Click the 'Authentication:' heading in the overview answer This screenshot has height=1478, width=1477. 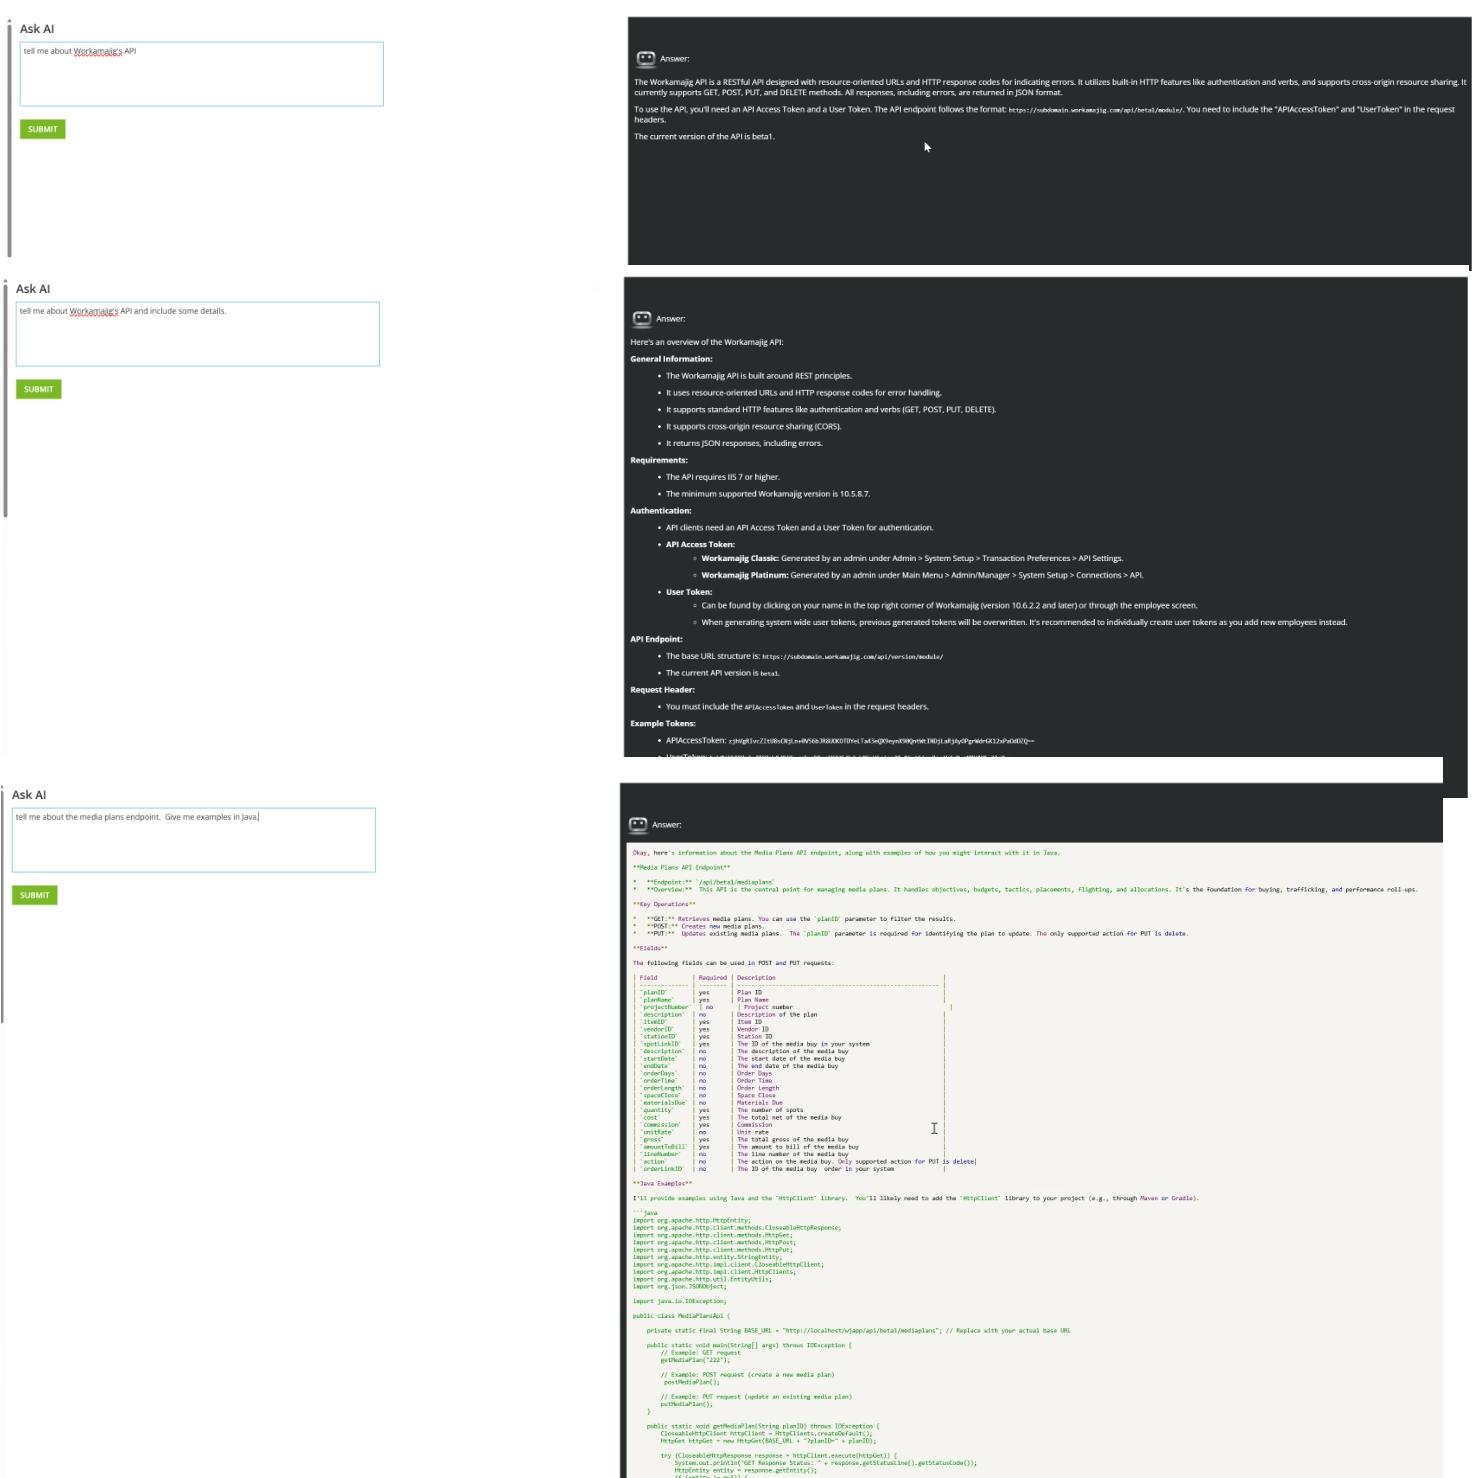tap(660, 511)
